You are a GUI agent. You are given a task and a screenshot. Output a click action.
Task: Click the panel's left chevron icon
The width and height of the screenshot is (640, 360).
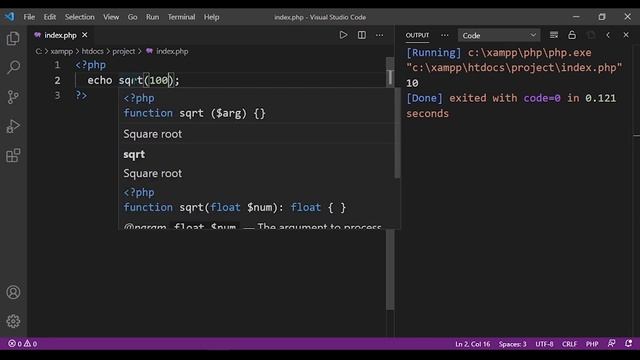[608, 35]
